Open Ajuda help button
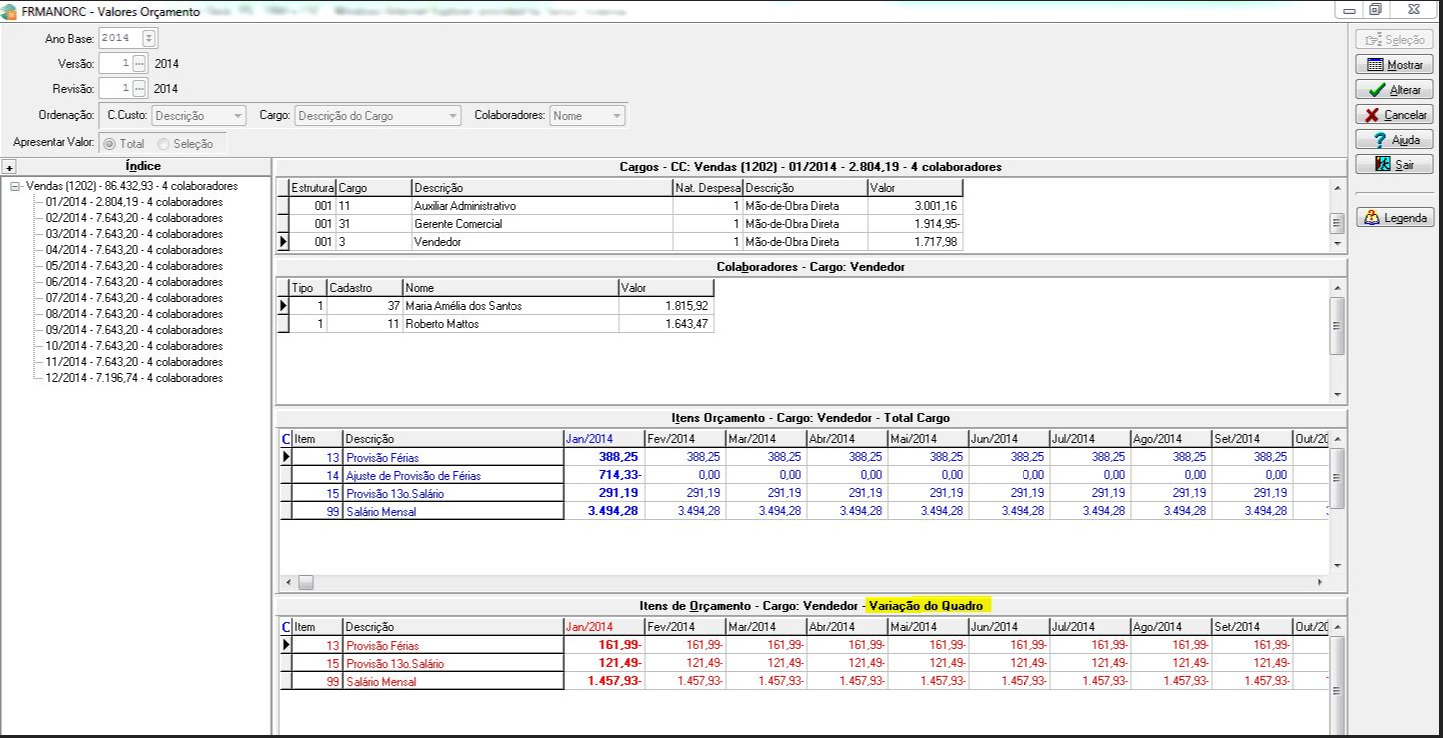Screen dimensions: 1443x738 [1394, 140]
